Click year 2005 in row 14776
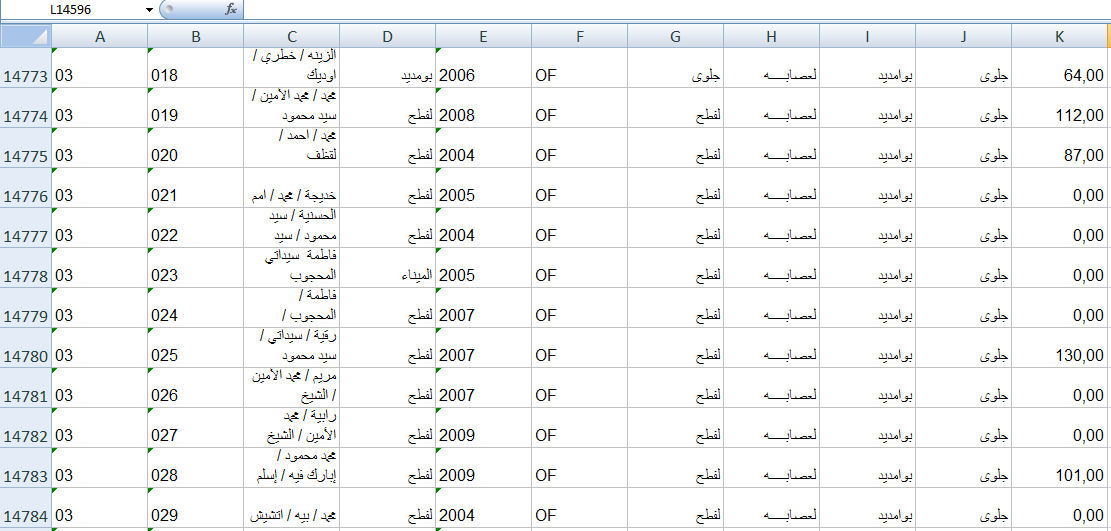The image size is (1111, 531). tap(483, 188)
